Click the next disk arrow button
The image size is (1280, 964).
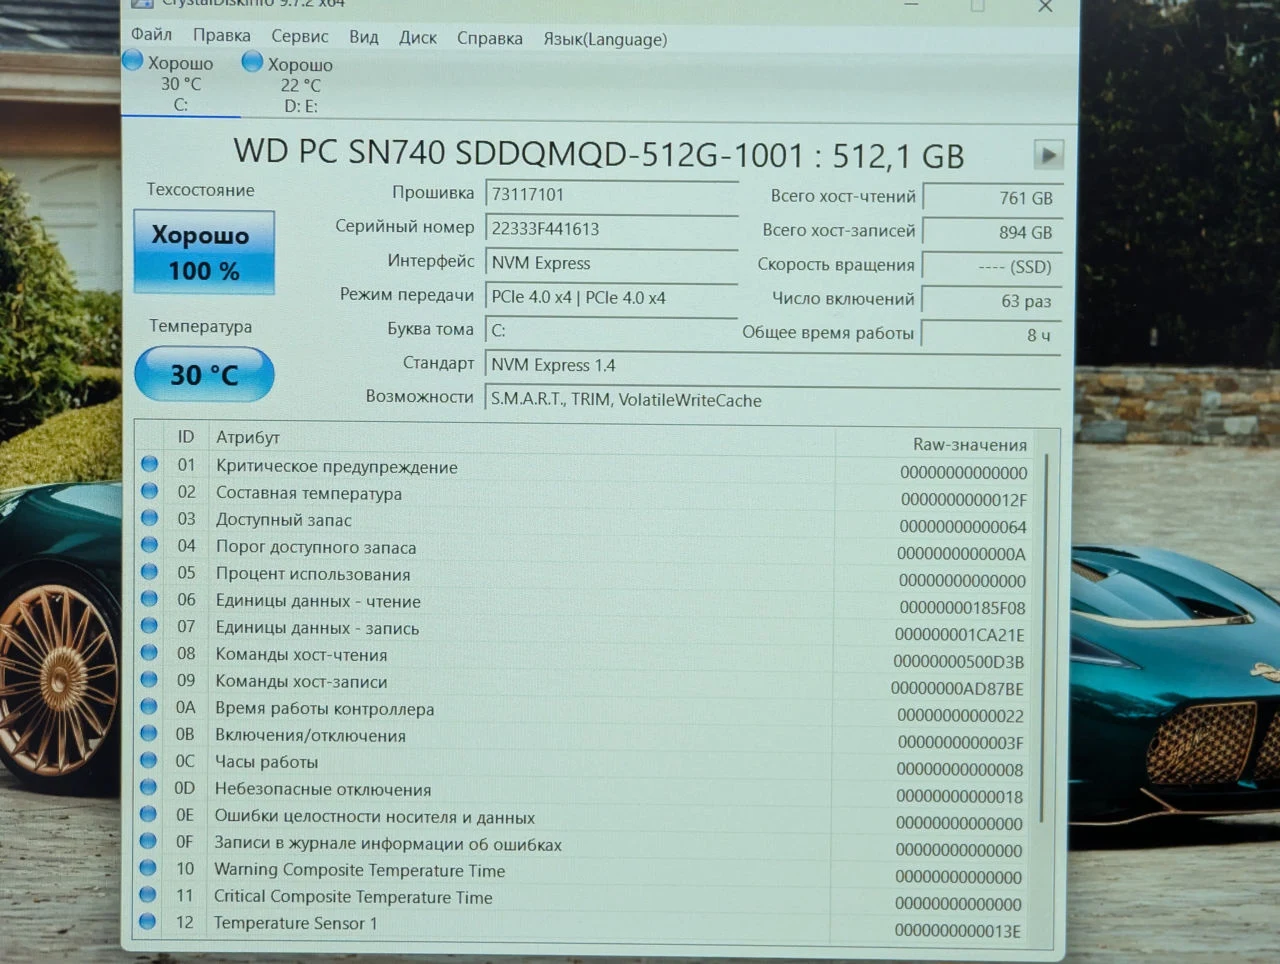pyautogui.click(x=1048, y=155)
